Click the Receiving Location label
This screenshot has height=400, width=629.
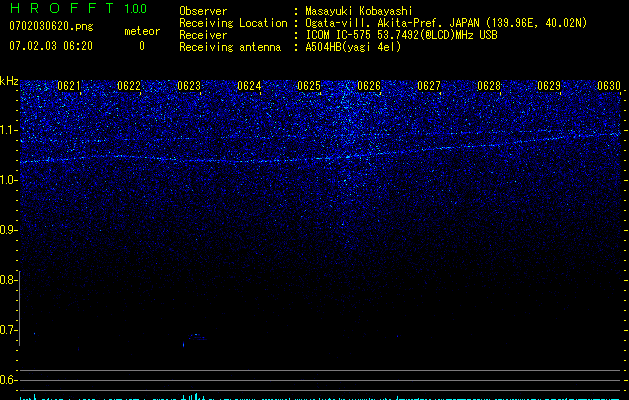(x=233, y=23)
